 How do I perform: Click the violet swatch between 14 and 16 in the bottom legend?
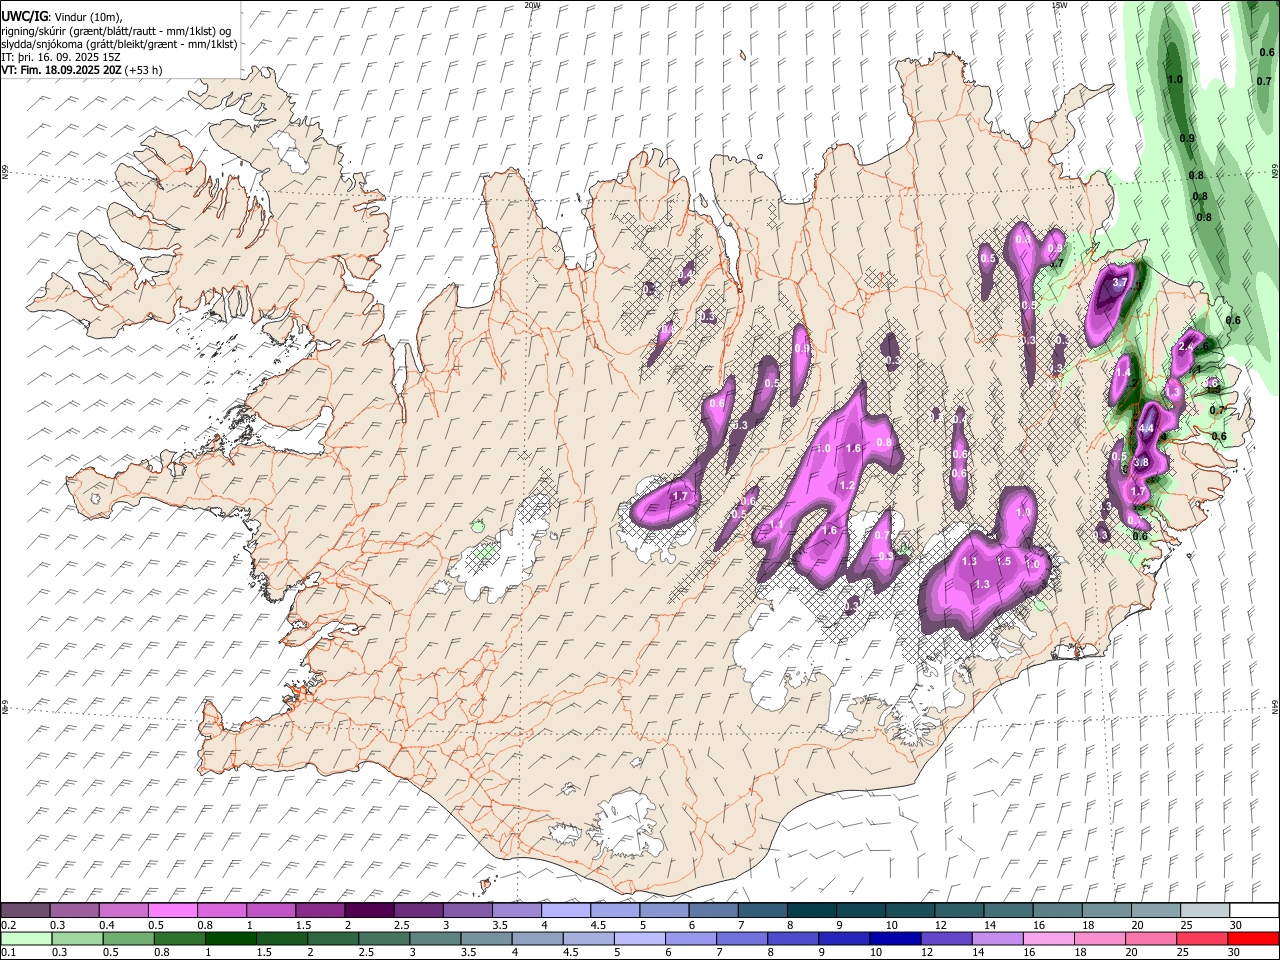997,938
